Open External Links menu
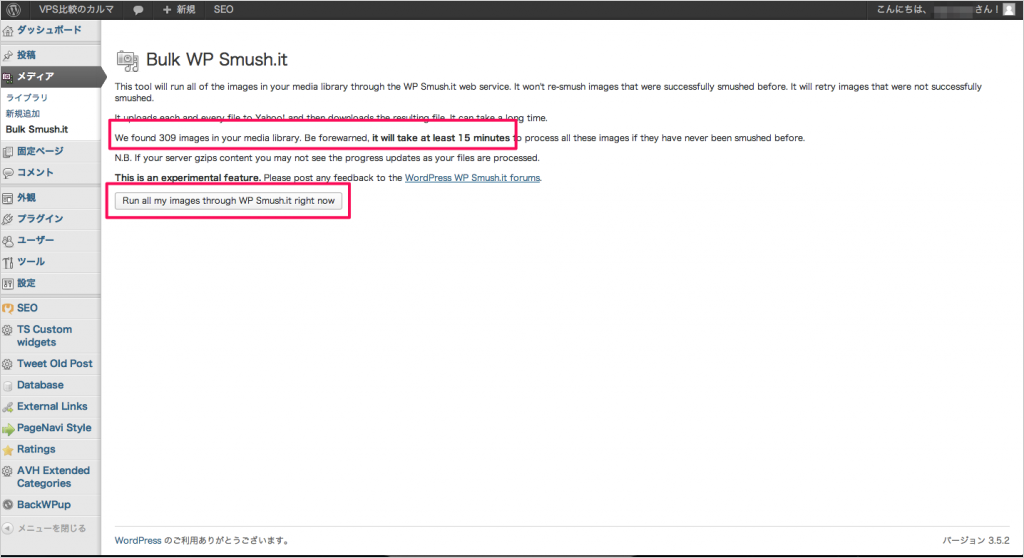The image size is (1024, 558). (x=50, y=406)
